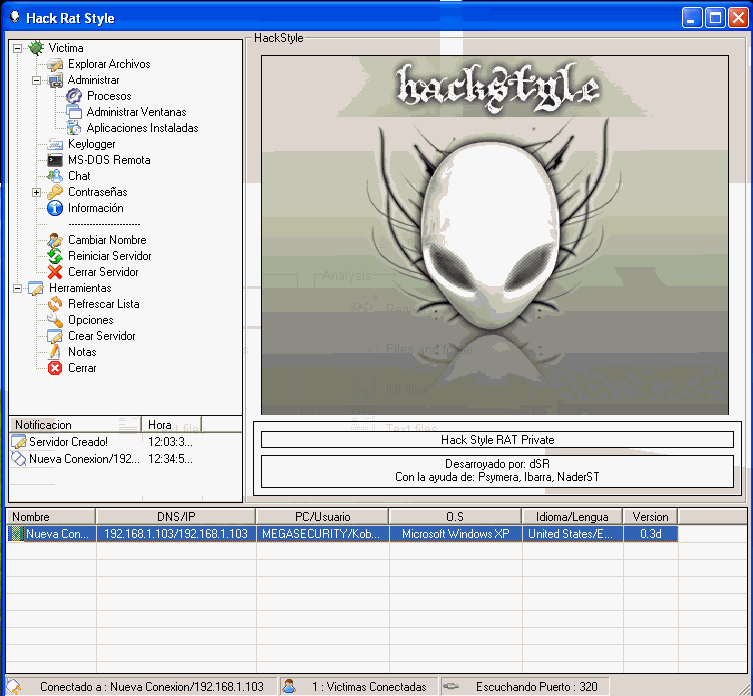Viewport: 753px width, 696px height.
Task: Click the Refrescar Lista icon
Action: [x=55, y=304]
